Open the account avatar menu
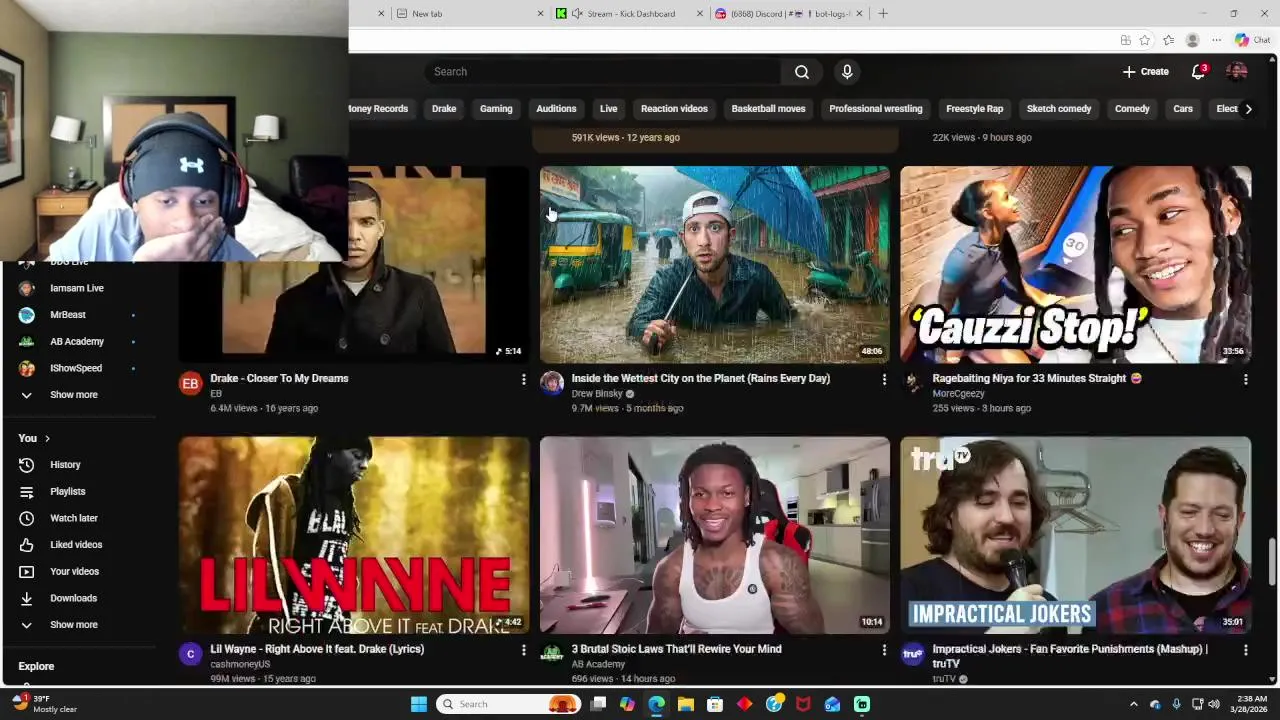 coord(1237,72)
